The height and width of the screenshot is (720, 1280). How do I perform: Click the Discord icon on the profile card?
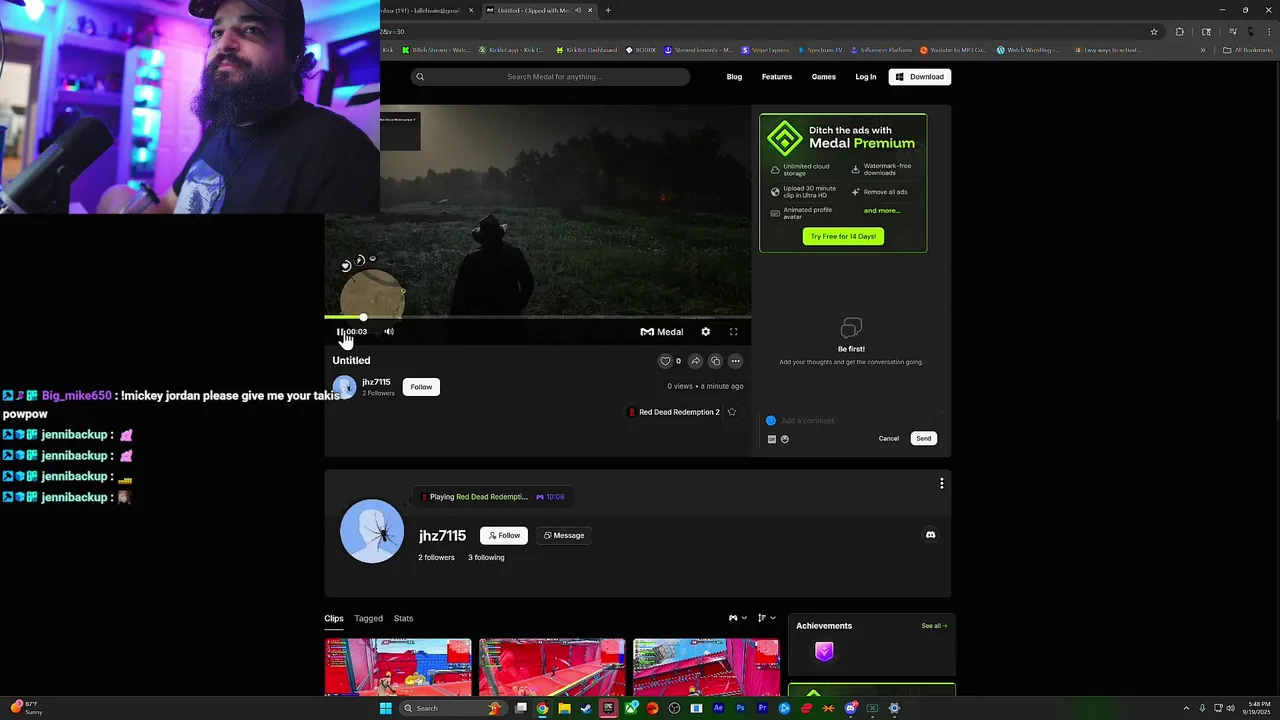click(931, 535)
